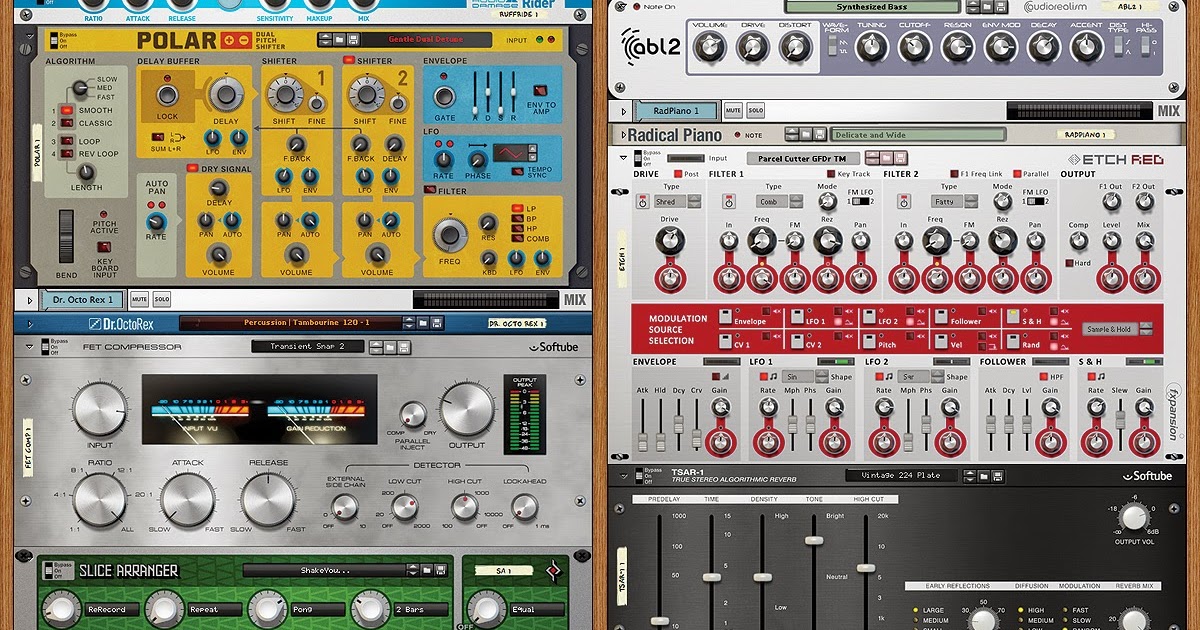Click FET Compressor Transient Snap 2 patch display

tap(307, 346)
